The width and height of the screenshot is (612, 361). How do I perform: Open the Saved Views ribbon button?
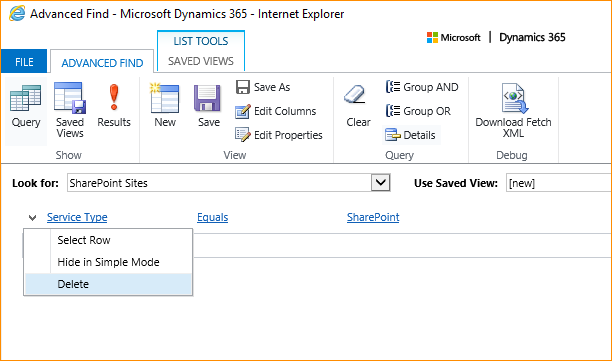[x=70, y=110]
